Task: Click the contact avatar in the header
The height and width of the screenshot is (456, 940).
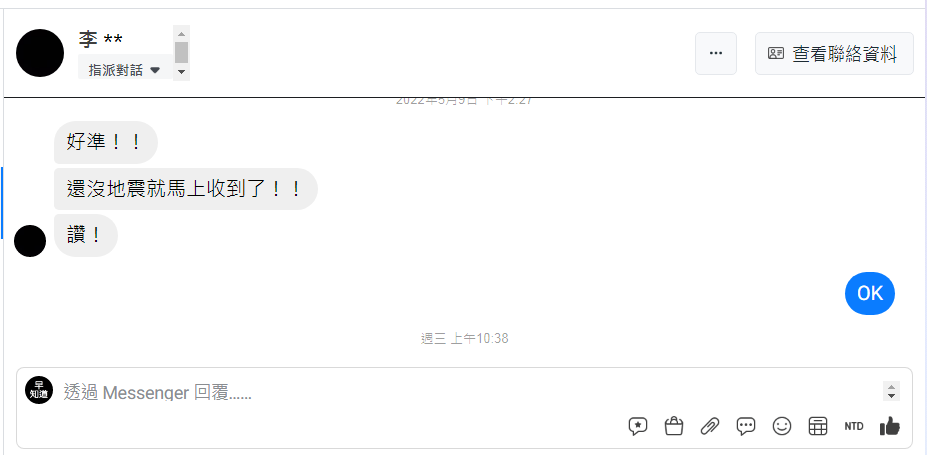Action: click(40, 53)
